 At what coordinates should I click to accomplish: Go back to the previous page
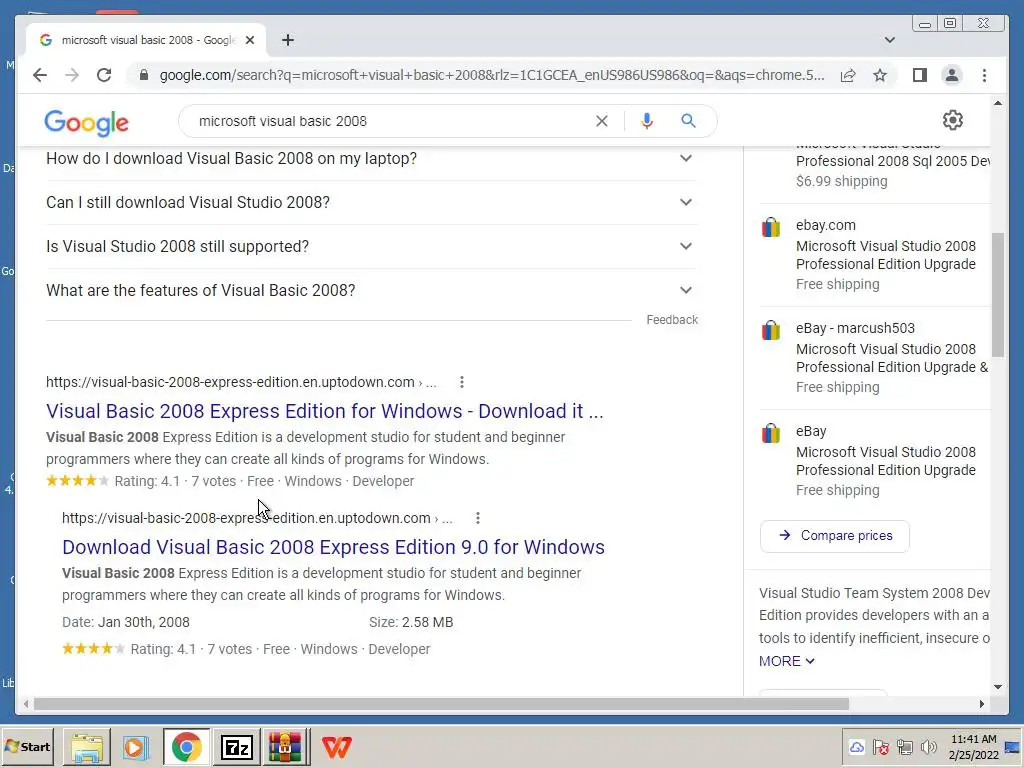[x=40, y=75]
